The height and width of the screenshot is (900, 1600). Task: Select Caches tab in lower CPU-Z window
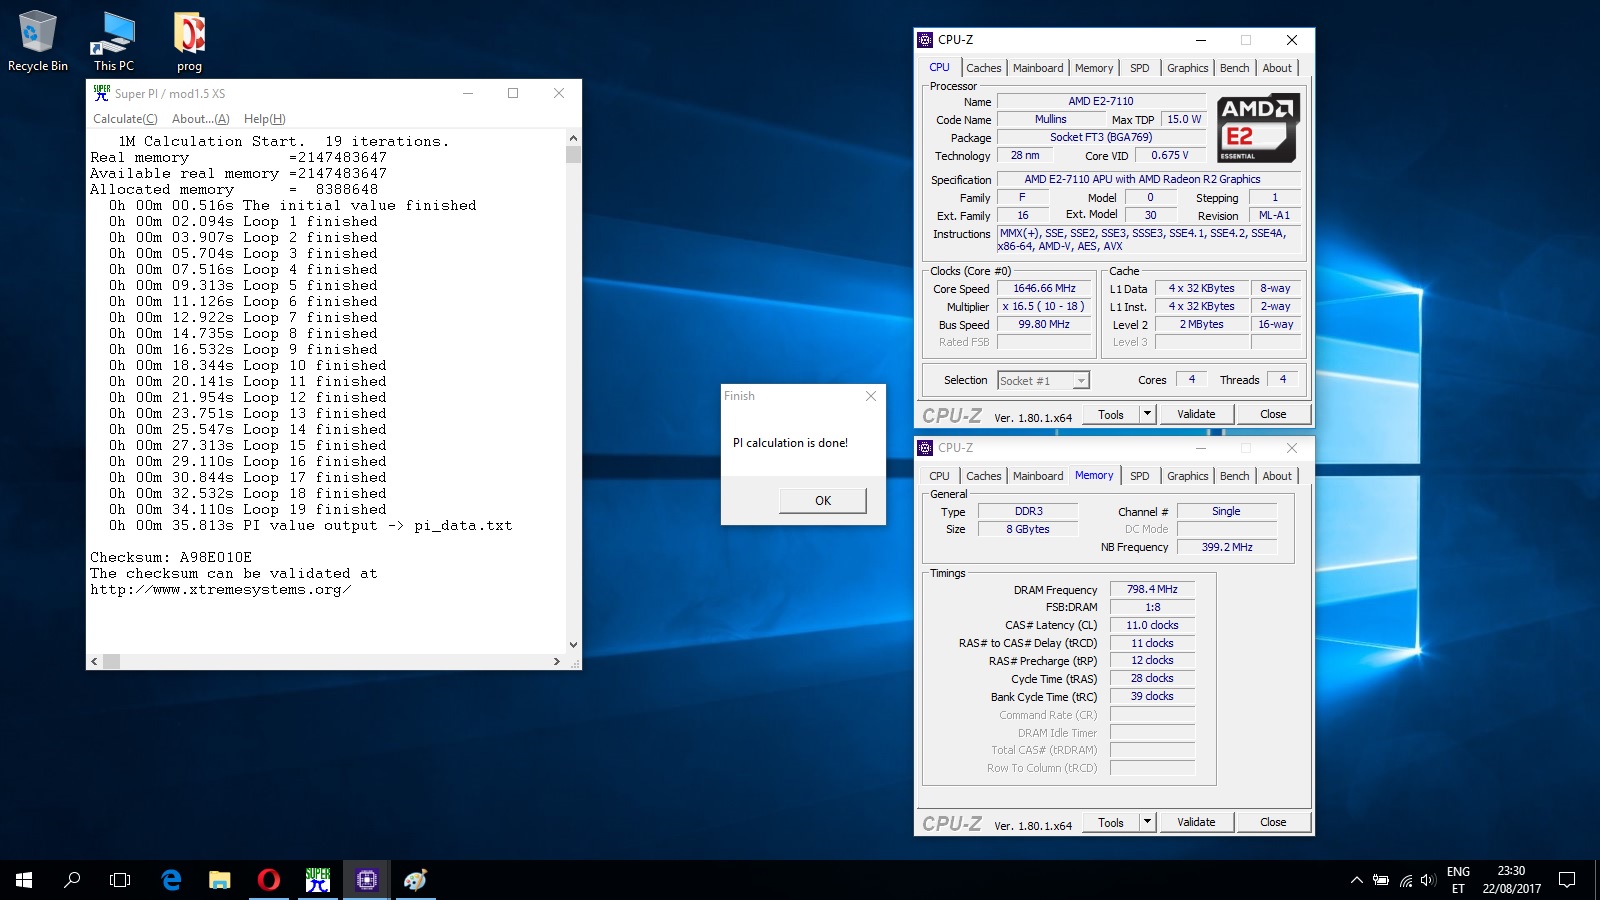tap(983, 476)
